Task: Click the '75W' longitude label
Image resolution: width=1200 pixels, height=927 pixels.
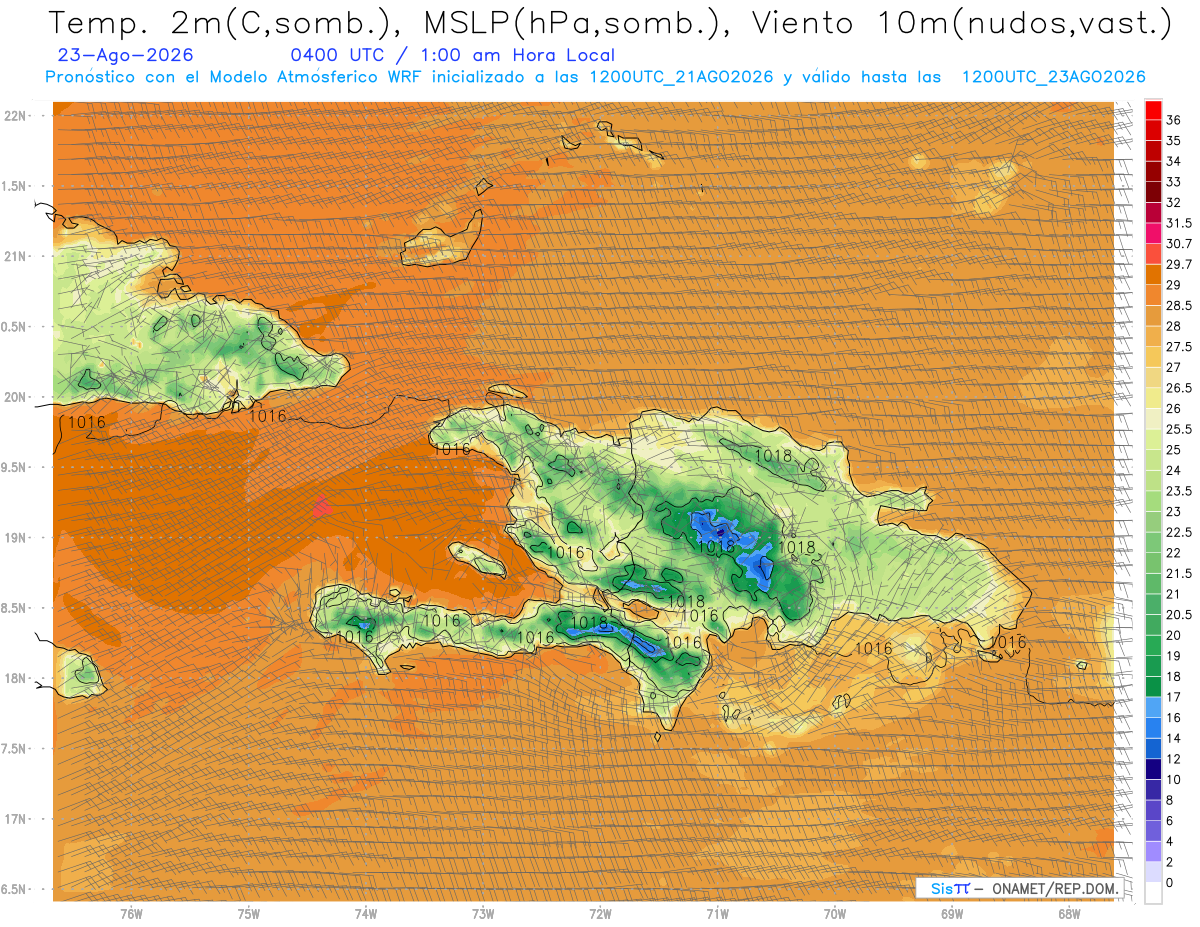Action: pos(249,914)
